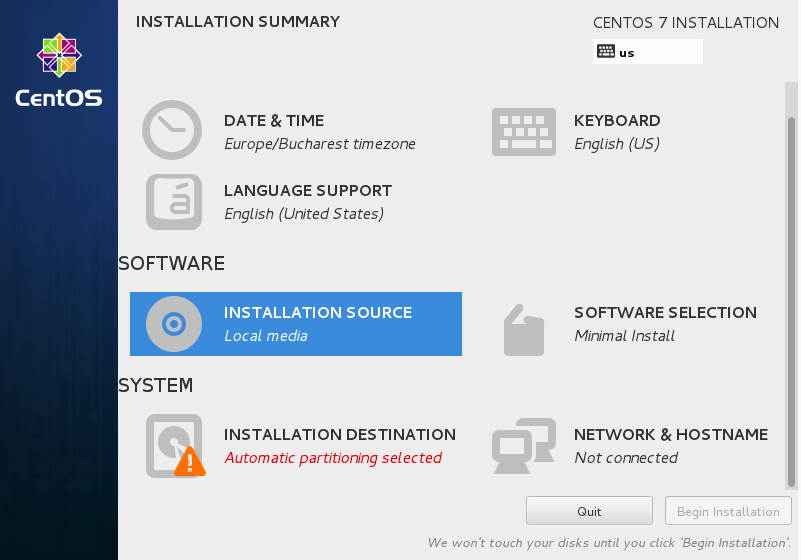Viewport: 801px width, 560px height.
Task: Click the Language Support icon
Action: click(173, 201)
